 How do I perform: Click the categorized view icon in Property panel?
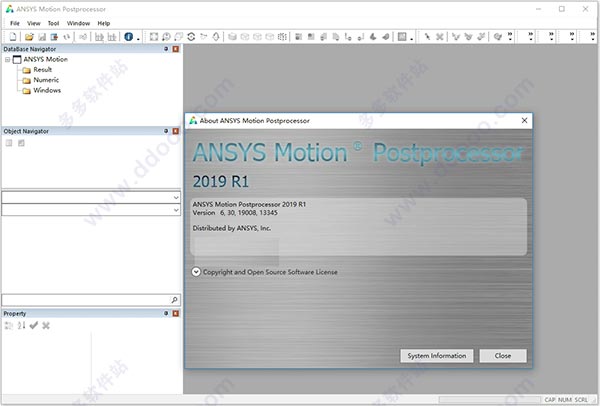[x=8, y=326]
